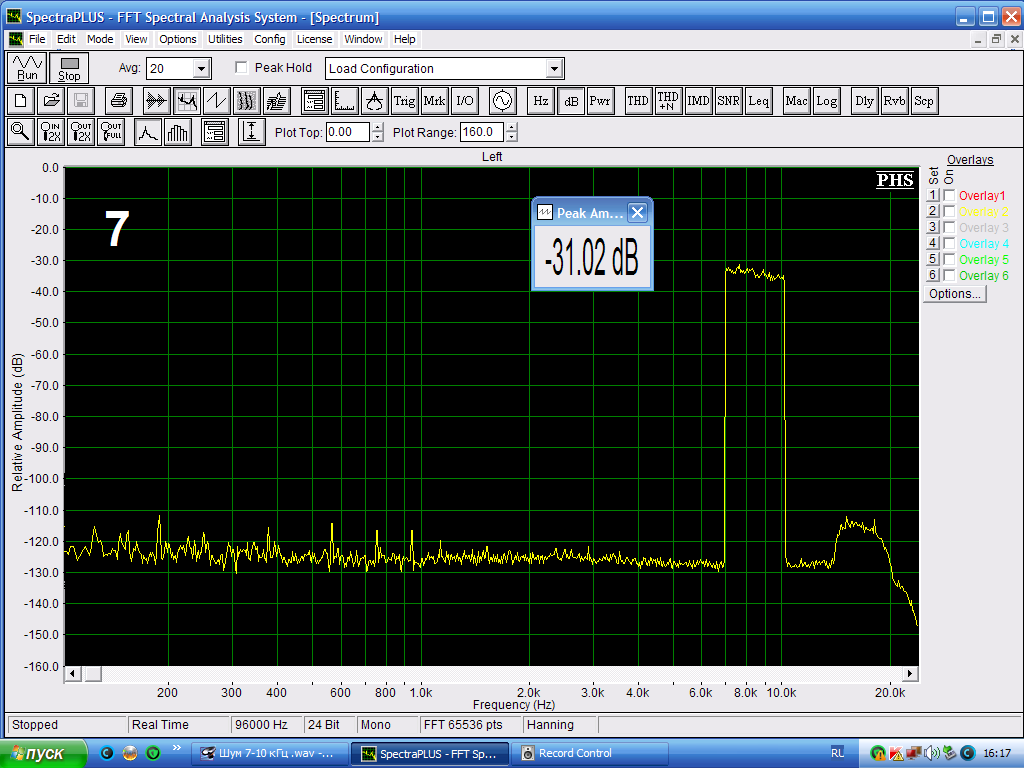This screenshot has width=1024, height=768.
Task: Open the Hz peak frequency utility
Action: [x=541, y=101]
